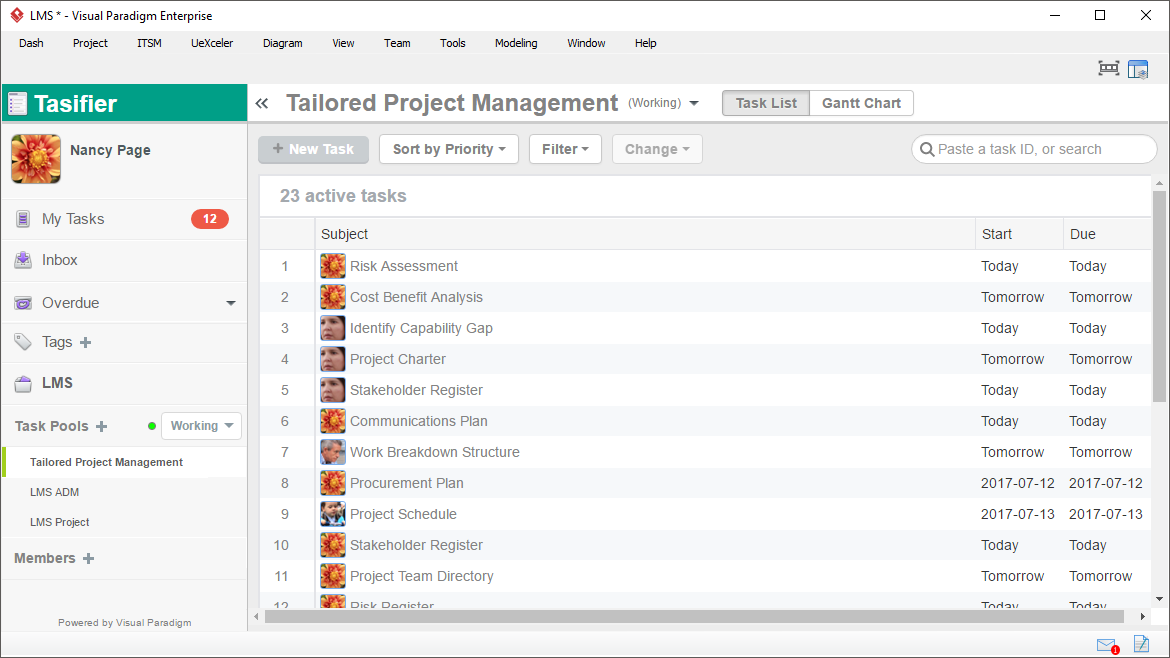Click the scroll down arrow
Screen dimensions: 1170x658
point(1159,598)
